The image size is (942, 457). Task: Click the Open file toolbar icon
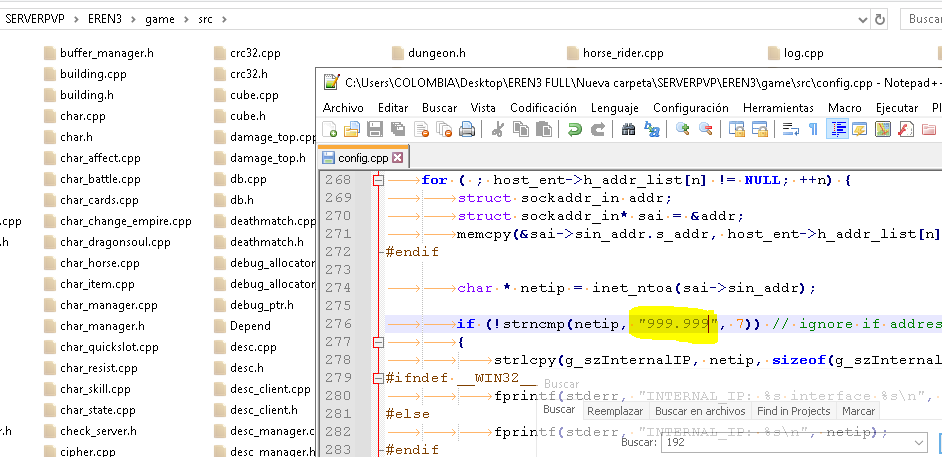point(351,129)
